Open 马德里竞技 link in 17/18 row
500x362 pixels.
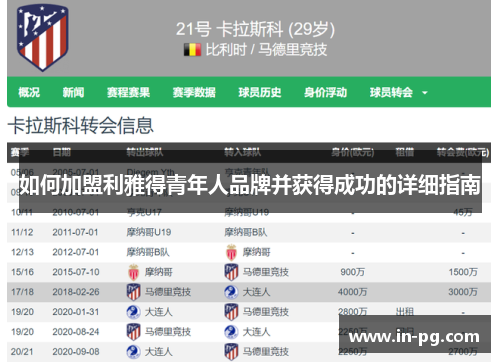tap(168, 292)
